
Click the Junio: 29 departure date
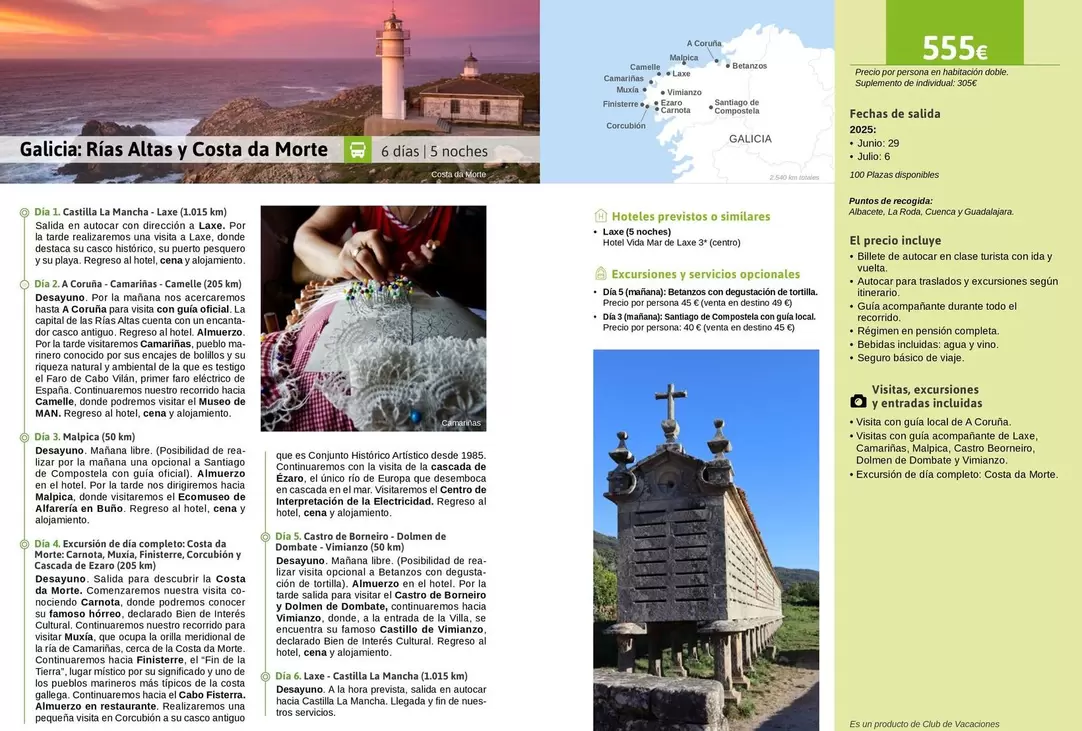click(878, 144)
